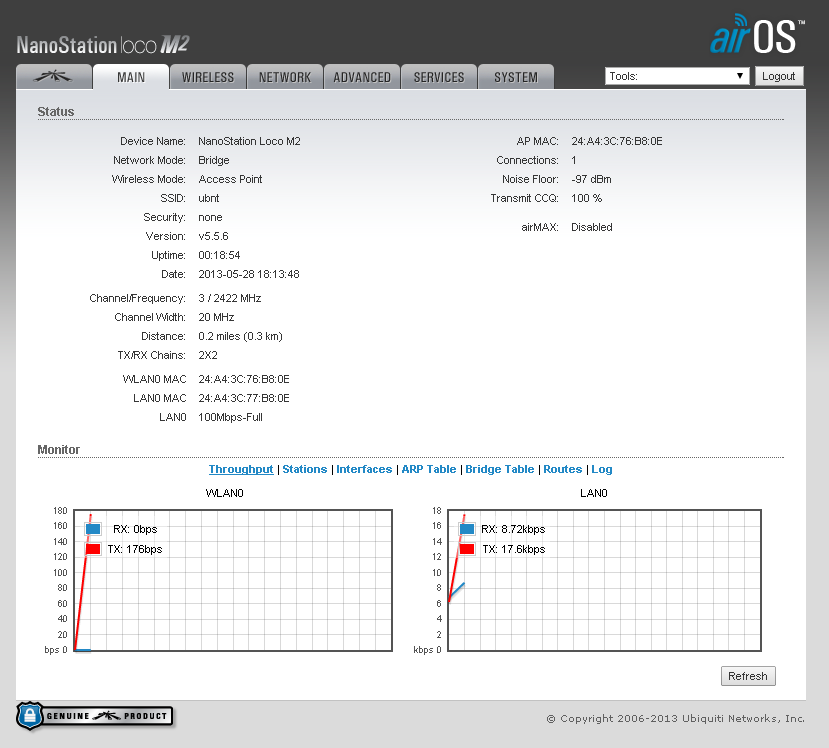This screenshot has width=829, height=748.
Task: Click the LAN0 TX red legend swatch
Action: [x=467, y=549]
